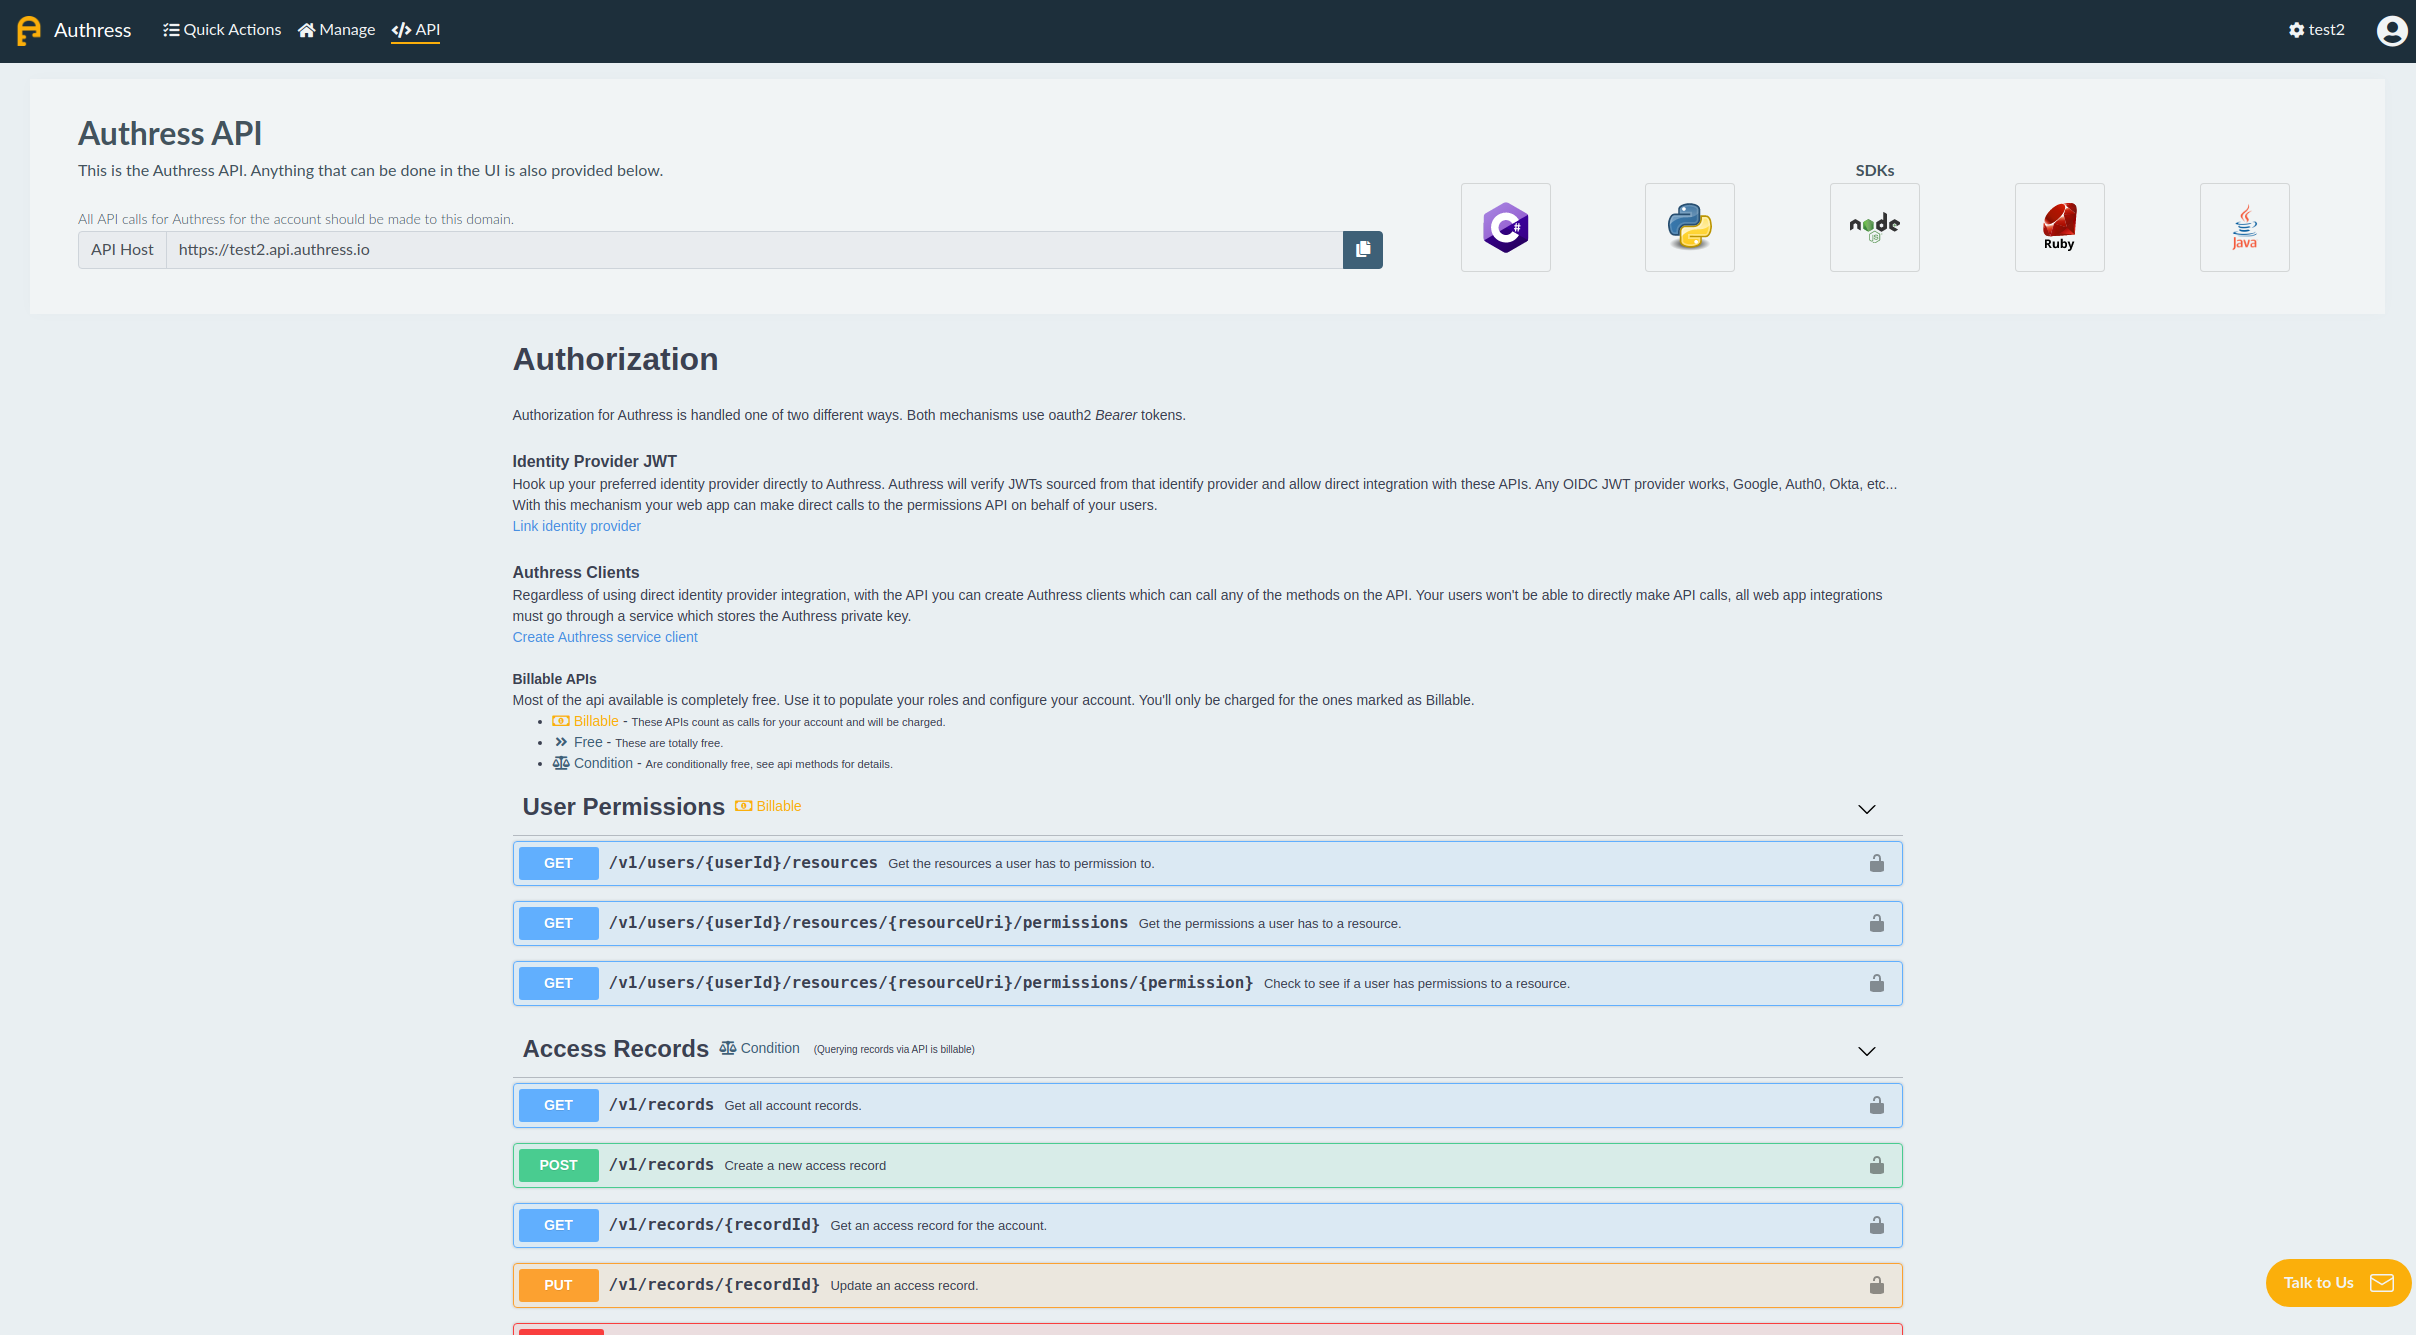Follow the Link identity provider link

click(576, 526)
